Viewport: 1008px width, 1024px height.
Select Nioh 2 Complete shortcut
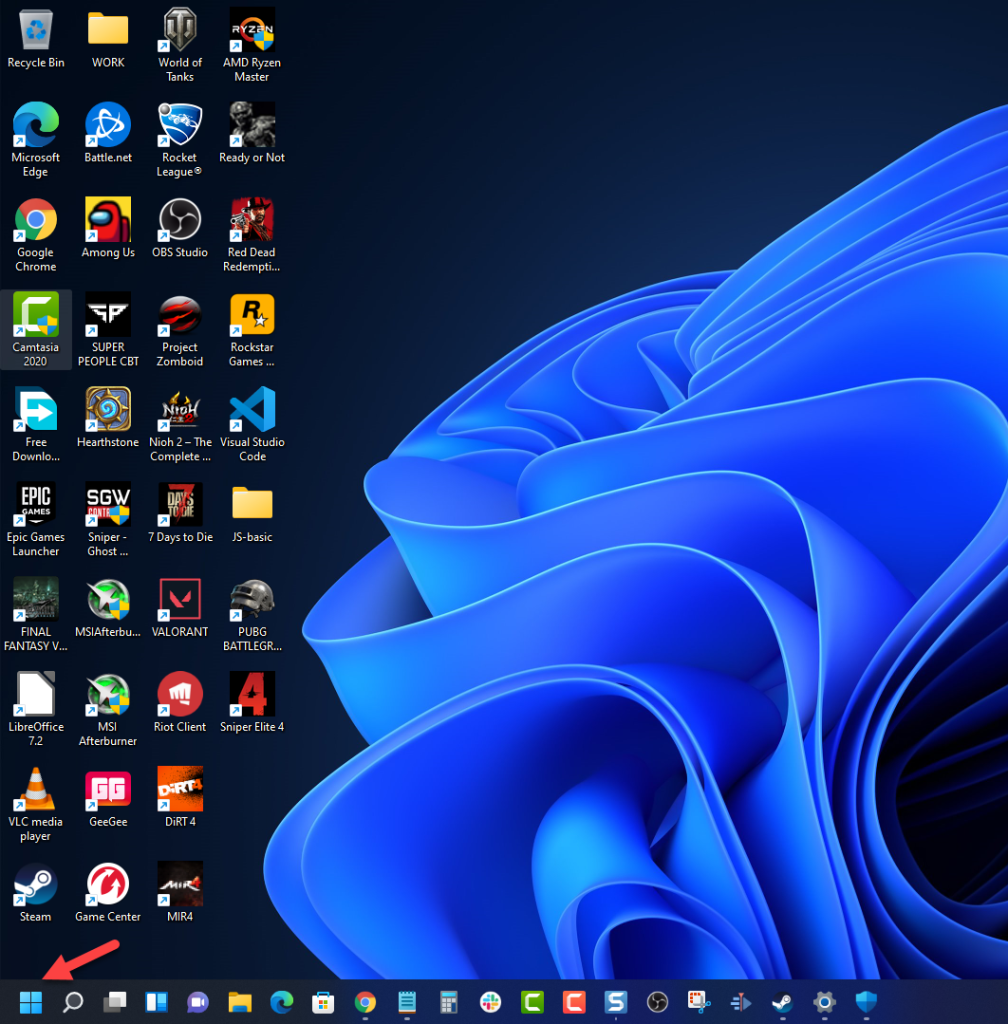[180, 424]
